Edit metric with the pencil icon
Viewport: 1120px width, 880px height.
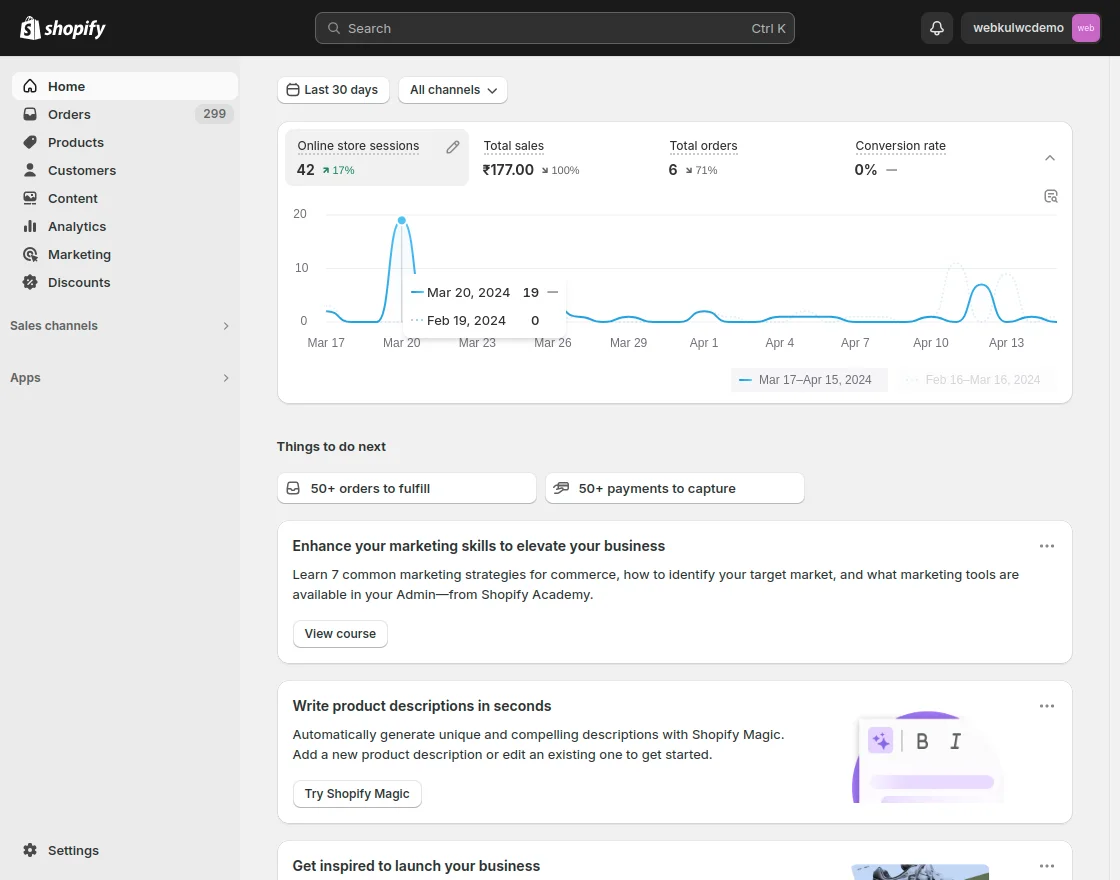(x=452, y=147)
